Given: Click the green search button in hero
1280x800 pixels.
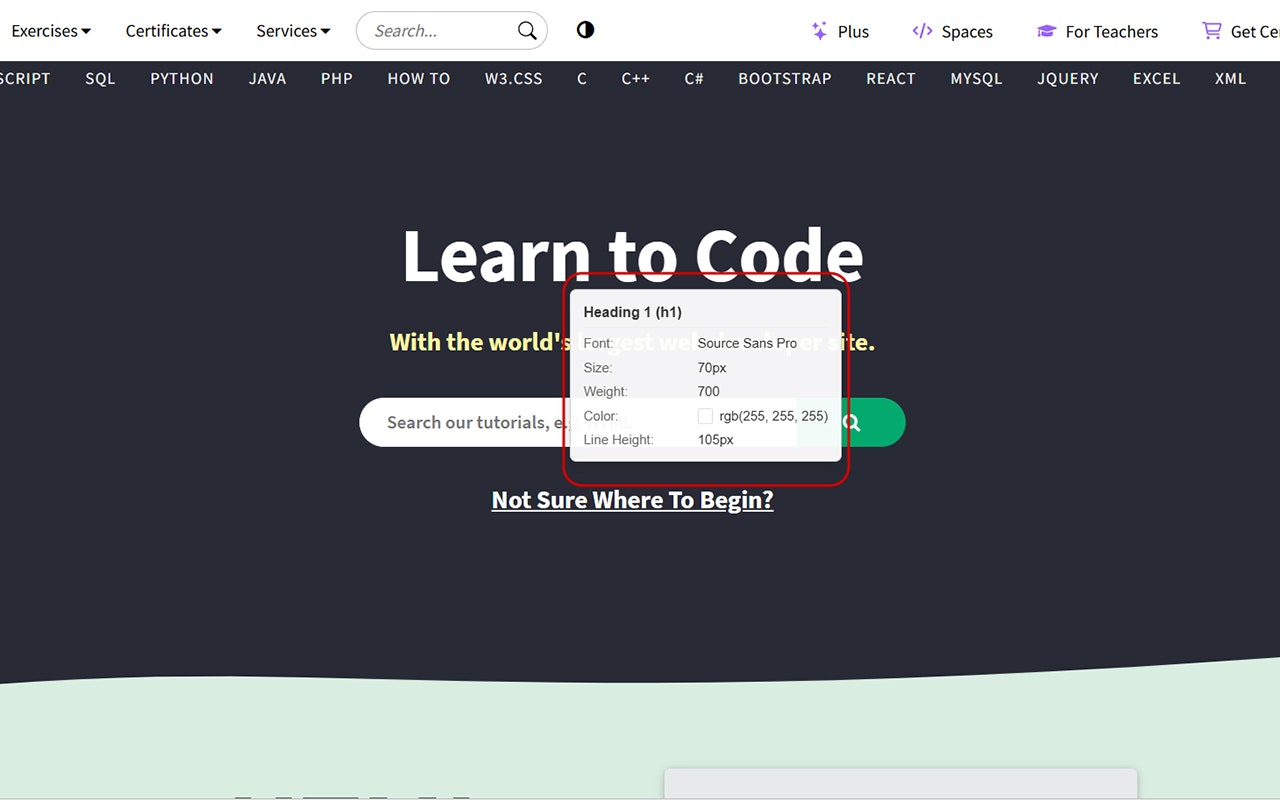Looking at the screenshot, I should pos(851,423).
